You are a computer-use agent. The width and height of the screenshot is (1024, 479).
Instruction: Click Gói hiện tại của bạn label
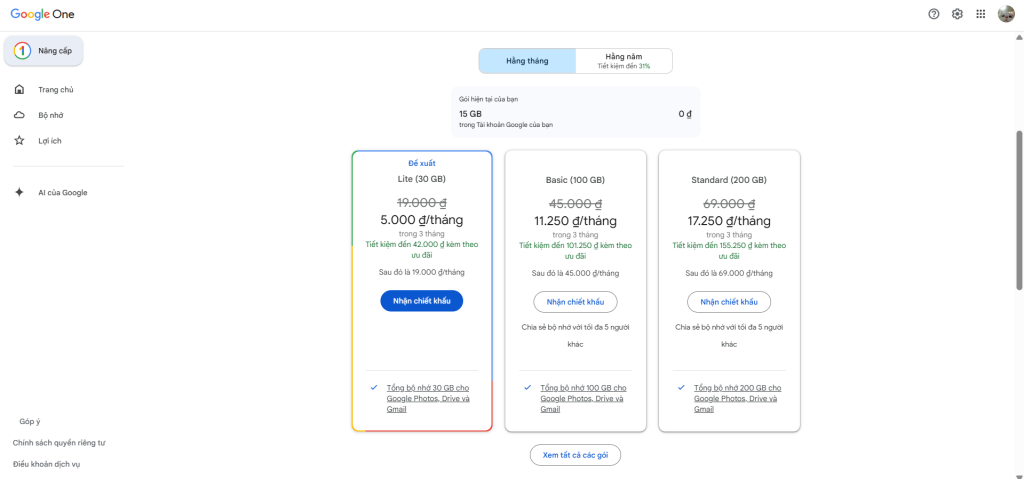(489, 99)
